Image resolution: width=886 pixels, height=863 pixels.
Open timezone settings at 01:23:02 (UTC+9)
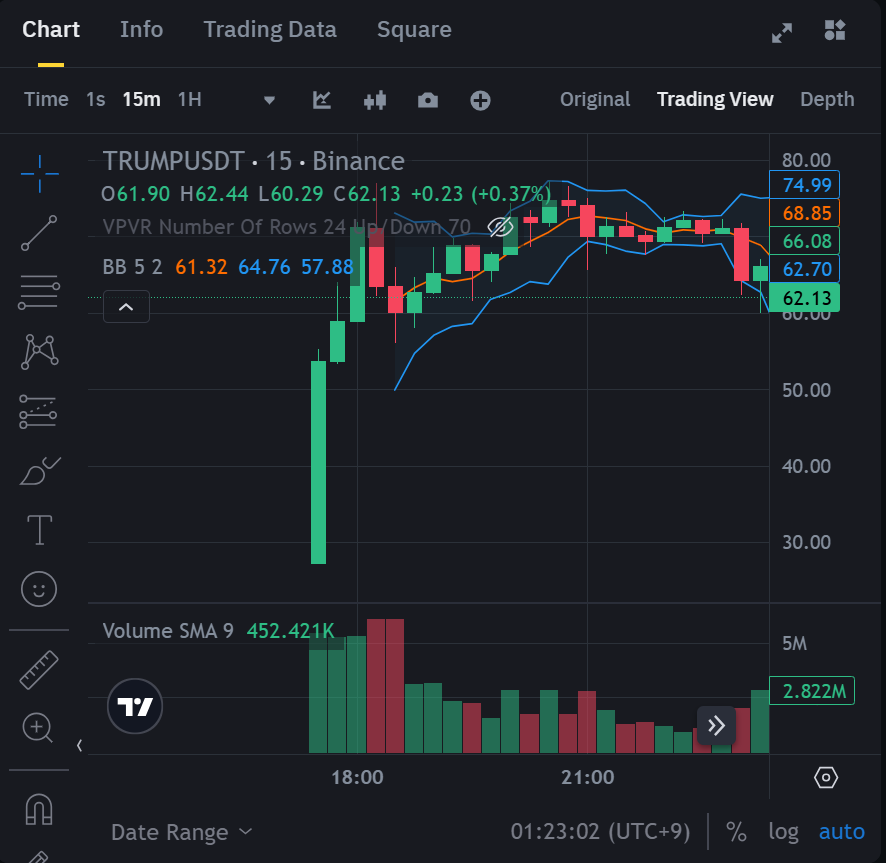pos(600,832)
